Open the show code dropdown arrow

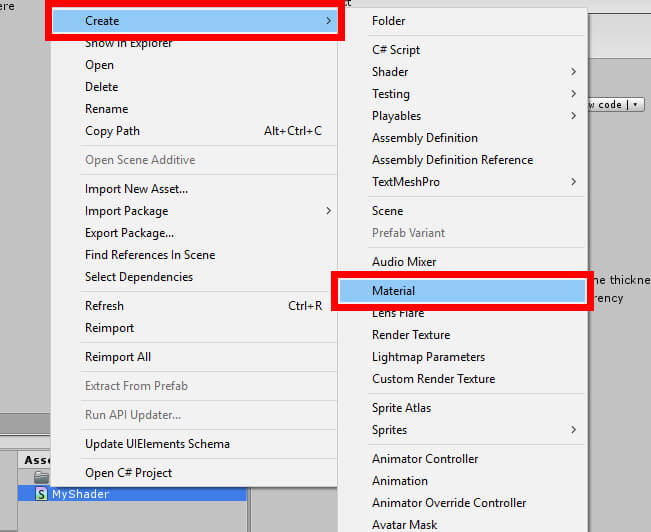tap(636, 105)
